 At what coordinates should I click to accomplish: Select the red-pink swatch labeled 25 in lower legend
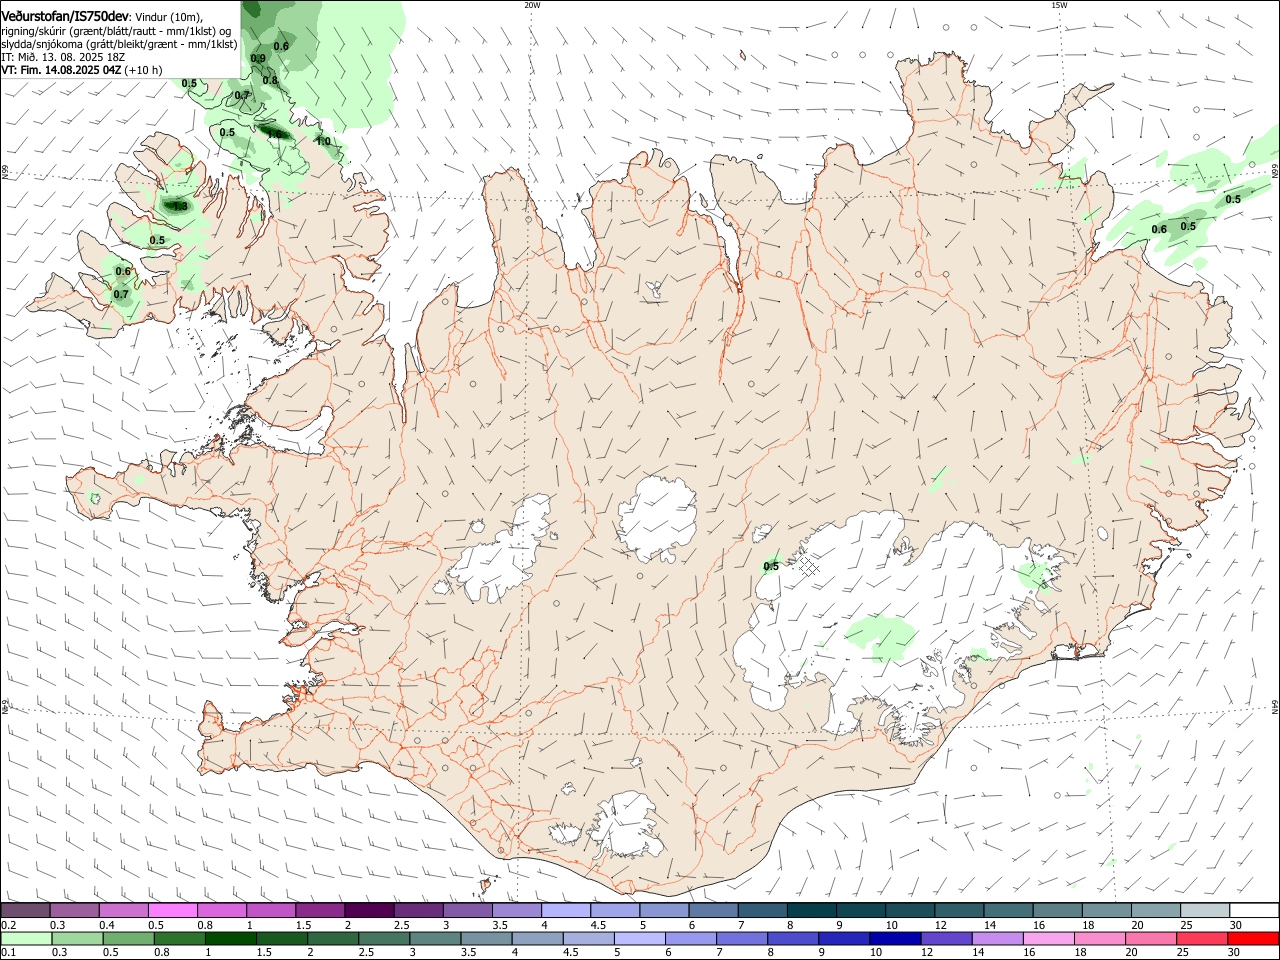click(x=1205, y=938)
